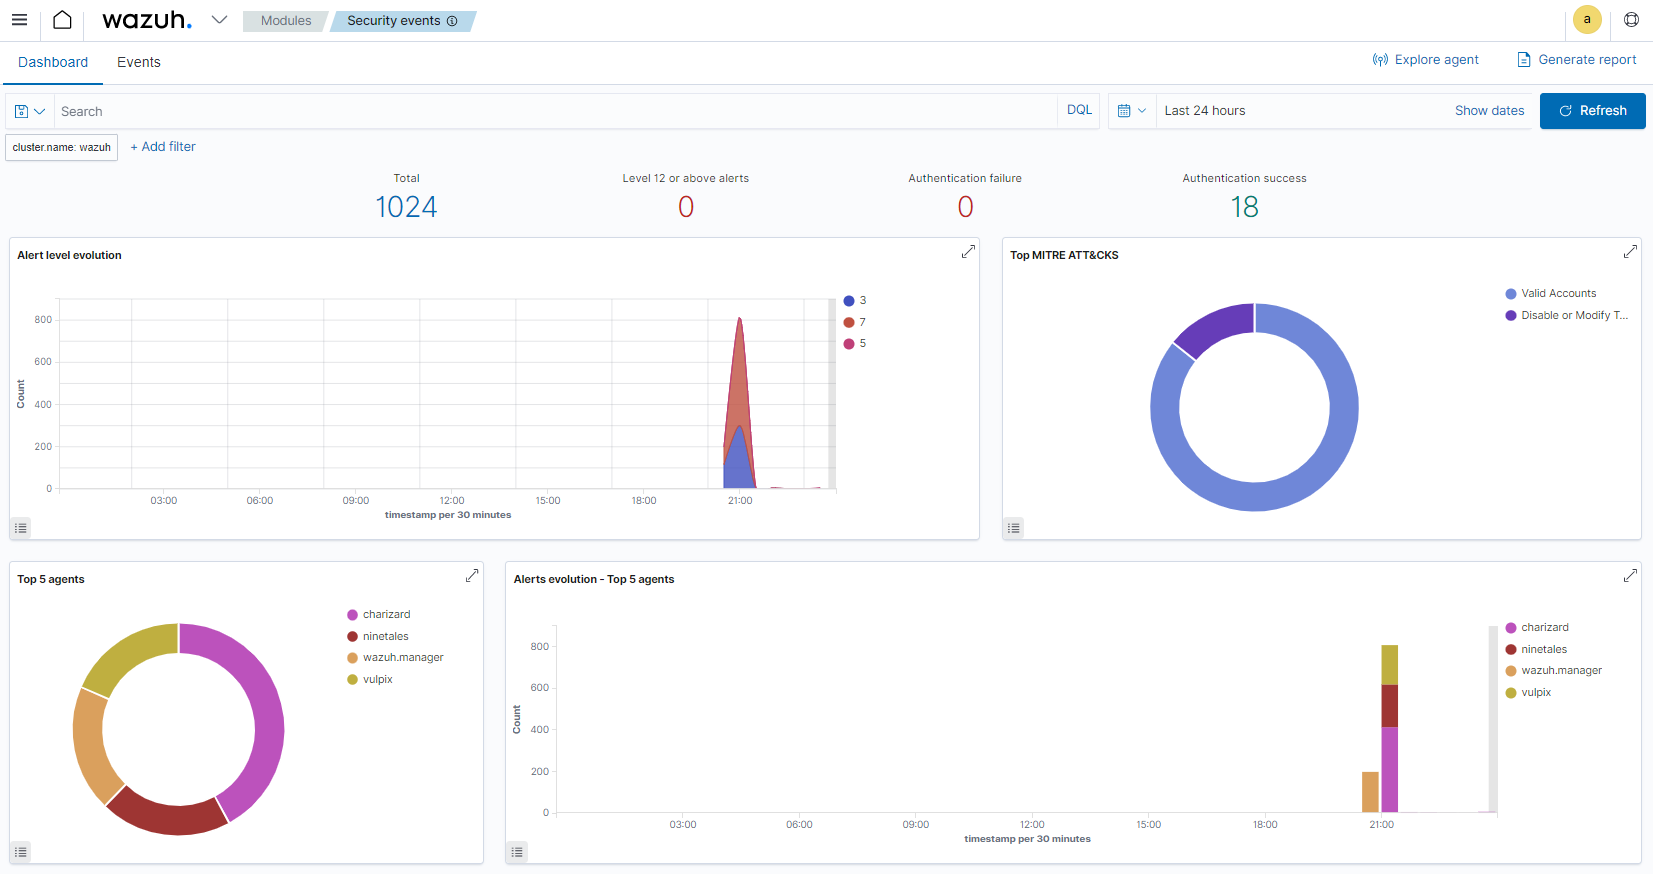Click vulpix in Top 5 agents legend
Screen dimensions: 1653x874
(370, 680)
